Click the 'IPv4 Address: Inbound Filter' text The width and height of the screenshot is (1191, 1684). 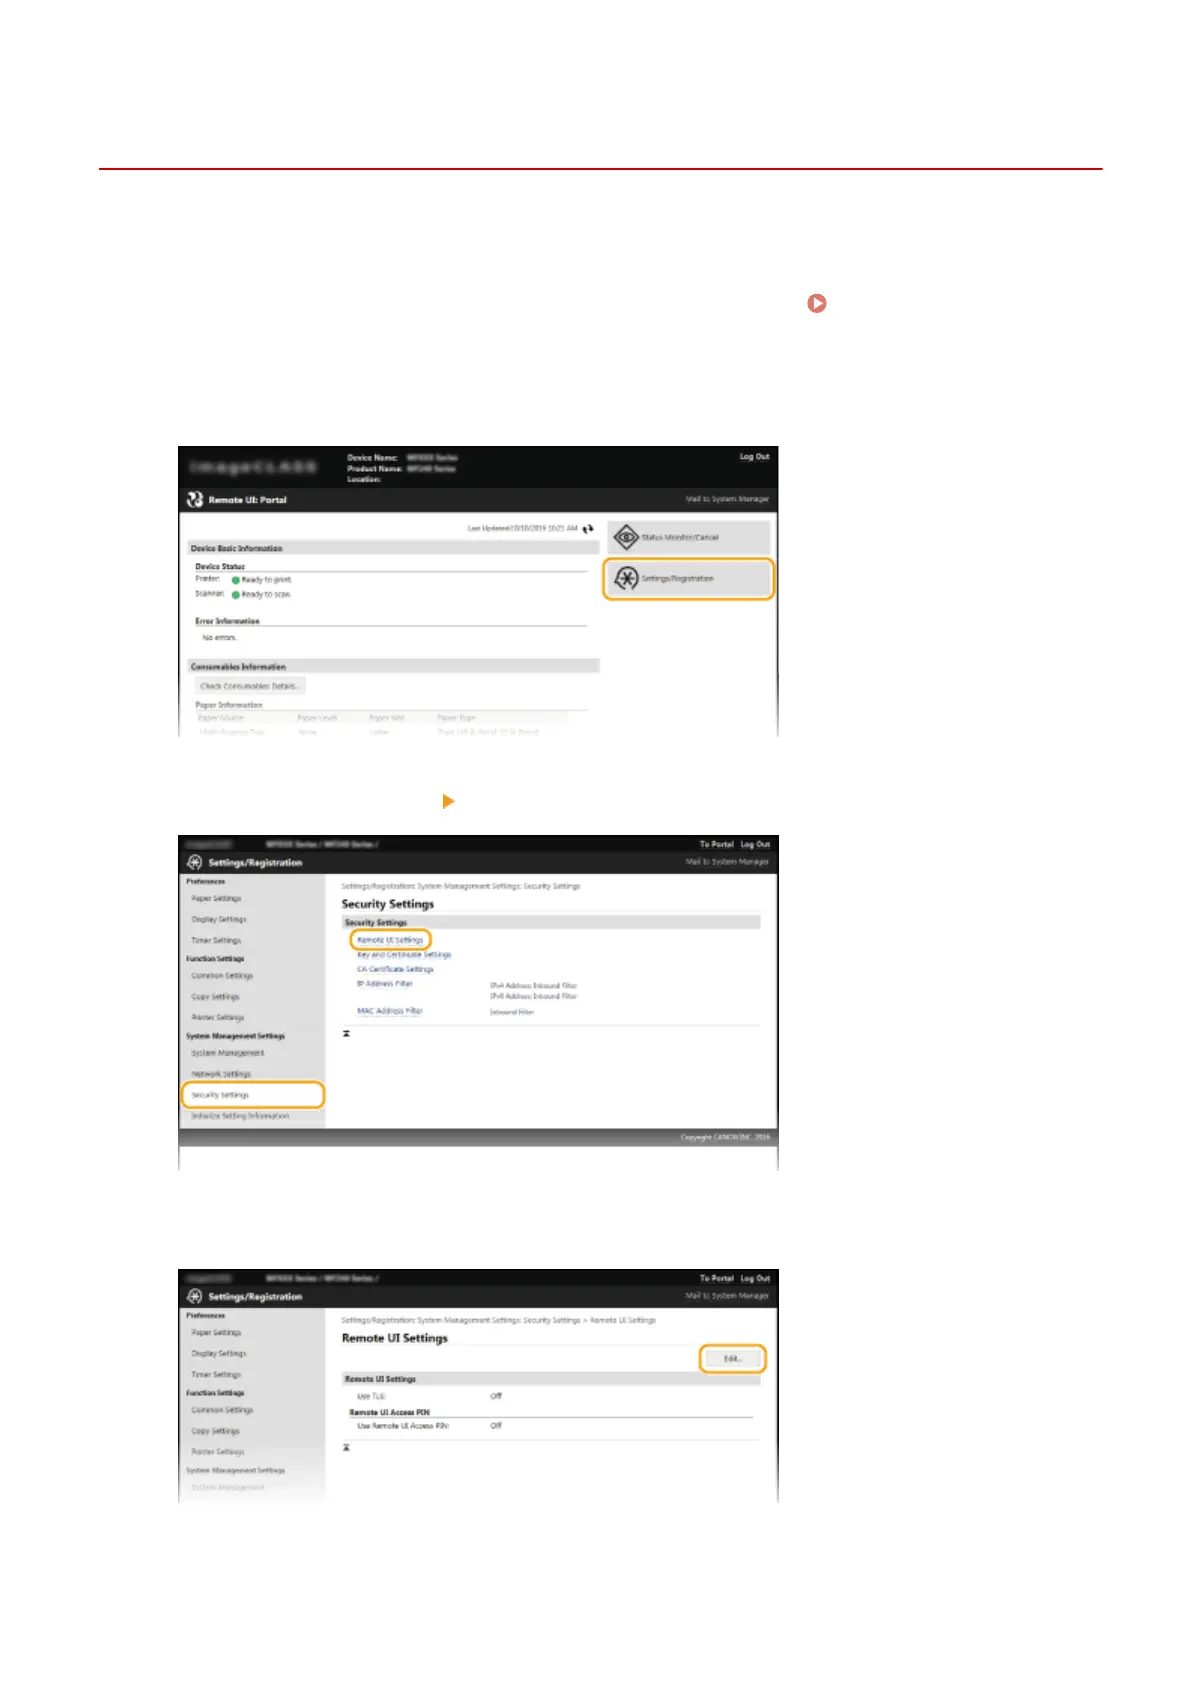pos(533,985)
